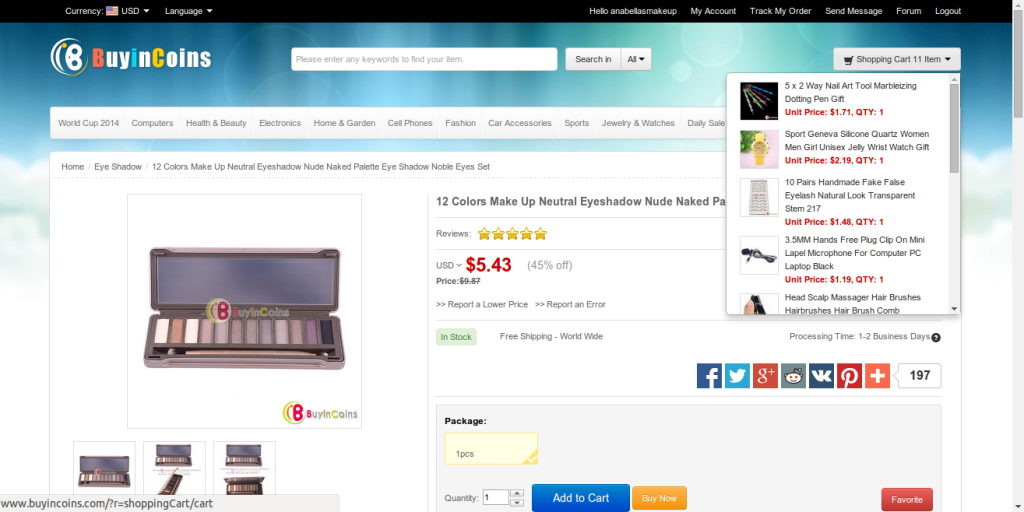
Task: Pin product using Pinterest icon
Action: pyautogui.click(x=849, y=376)
